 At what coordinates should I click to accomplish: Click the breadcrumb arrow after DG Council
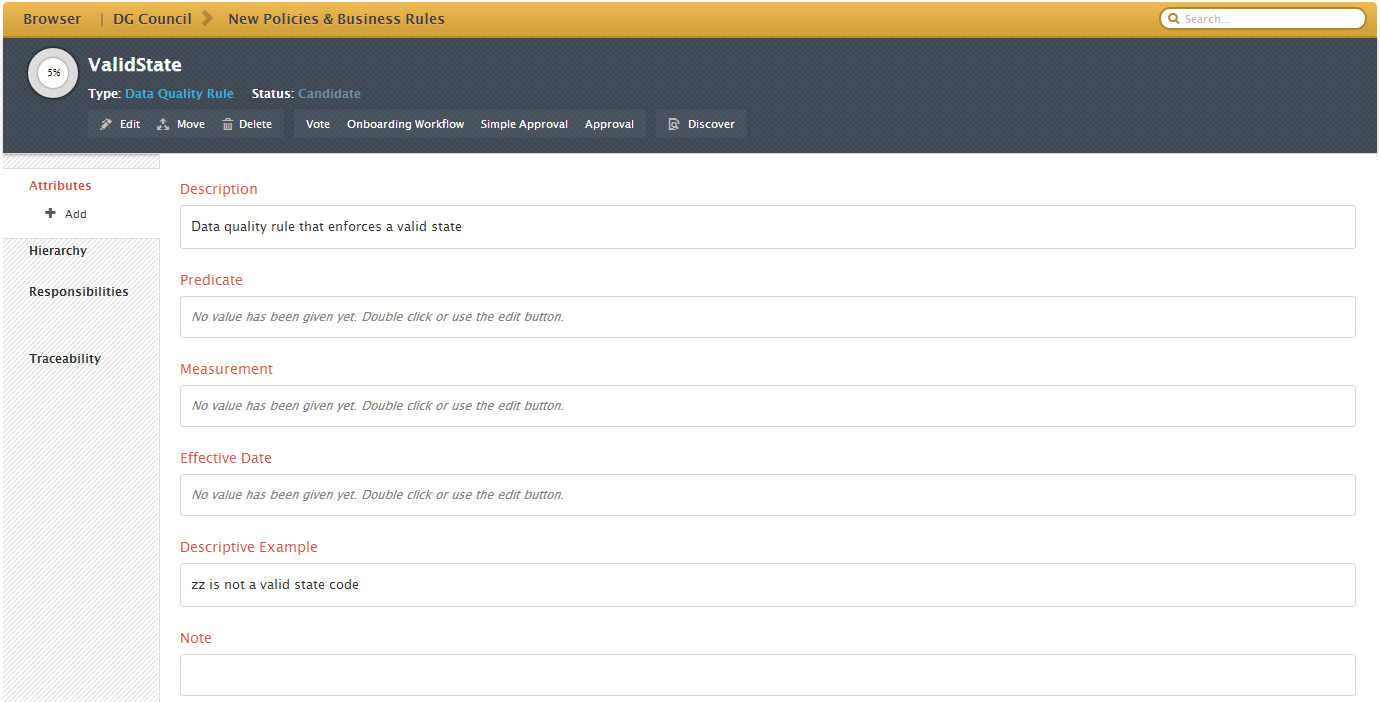[x=207, y=18]
